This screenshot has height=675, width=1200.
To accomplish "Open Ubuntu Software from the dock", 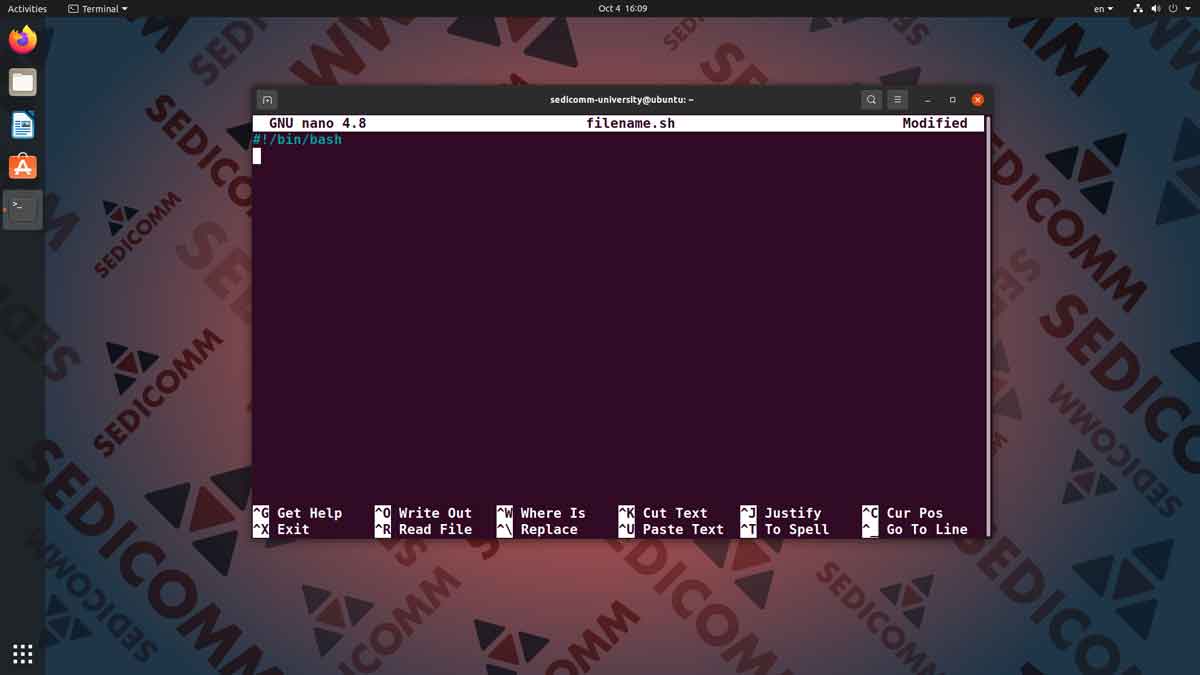I will [22, 166].
